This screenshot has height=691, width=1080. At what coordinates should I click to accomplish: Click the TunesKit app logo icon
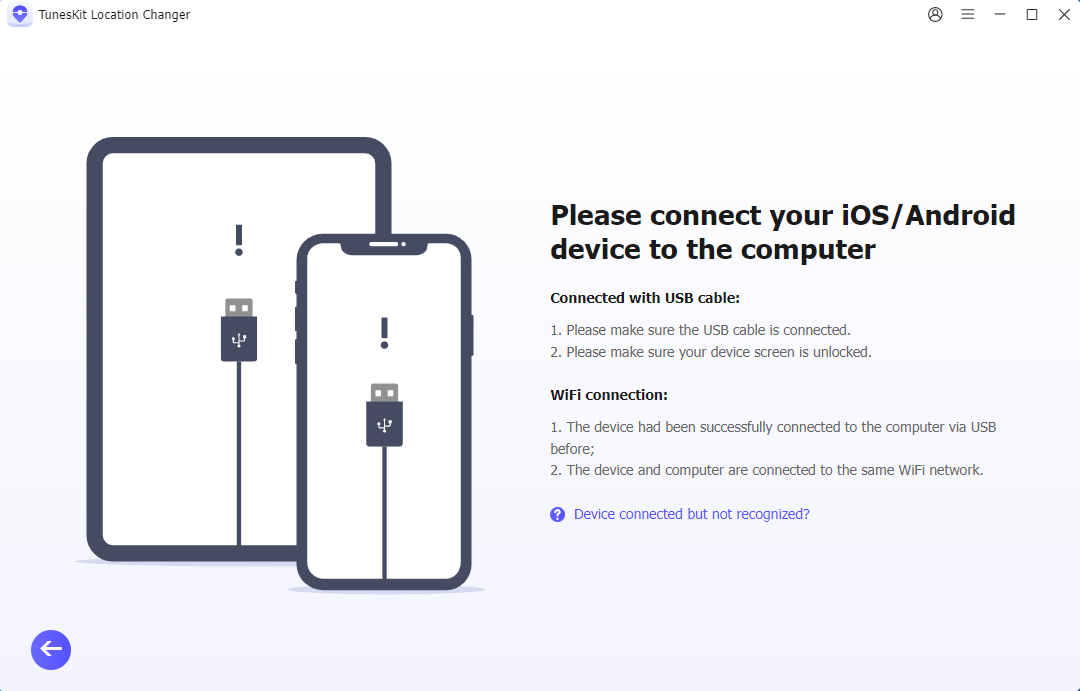click(x=19, y=15)
